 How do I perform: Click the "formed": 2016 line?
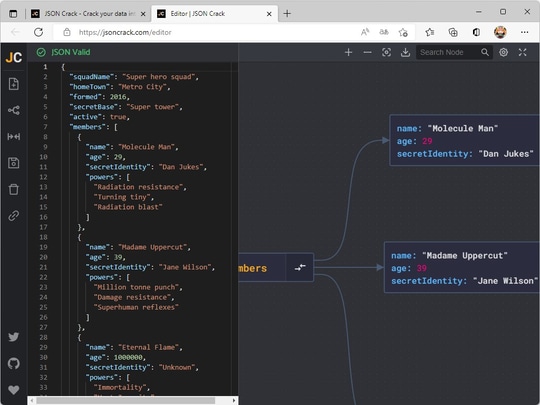tap(100, 97)
